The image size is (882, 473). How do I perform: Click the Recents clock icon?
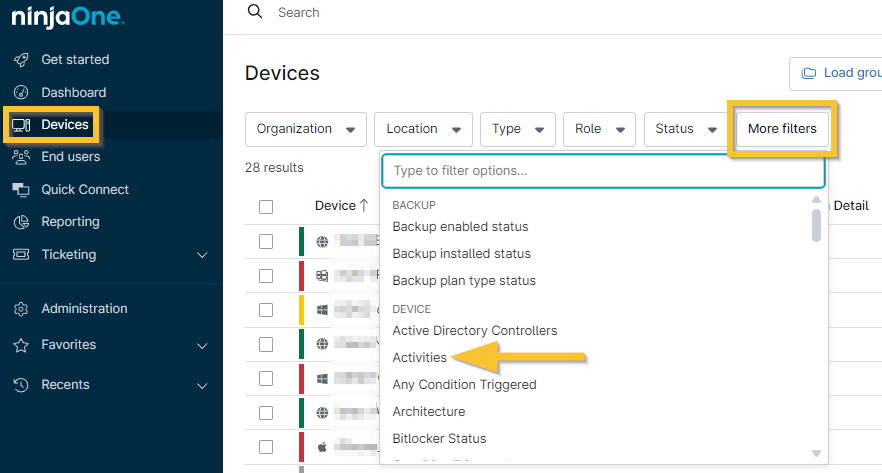pos(21,385)
